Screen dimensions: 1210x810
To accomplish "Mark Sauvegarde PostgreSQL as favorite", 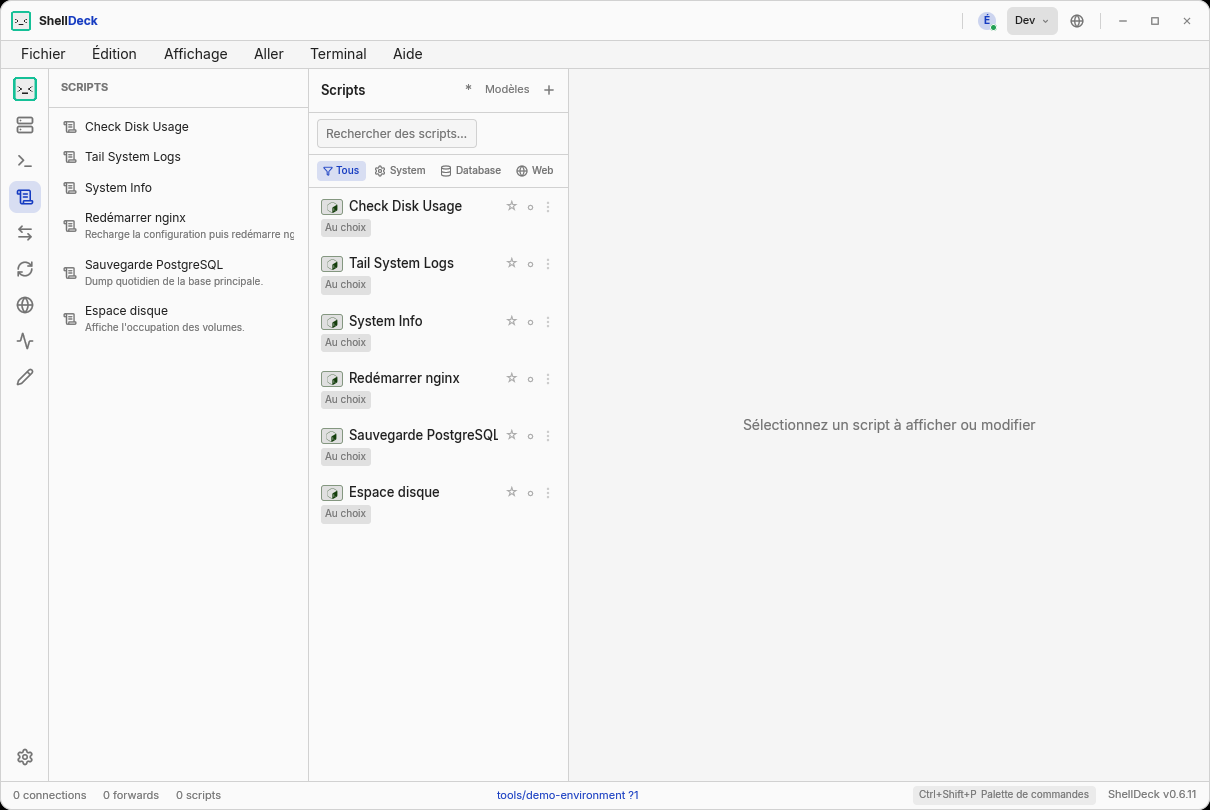I will [x=512, y=436].
